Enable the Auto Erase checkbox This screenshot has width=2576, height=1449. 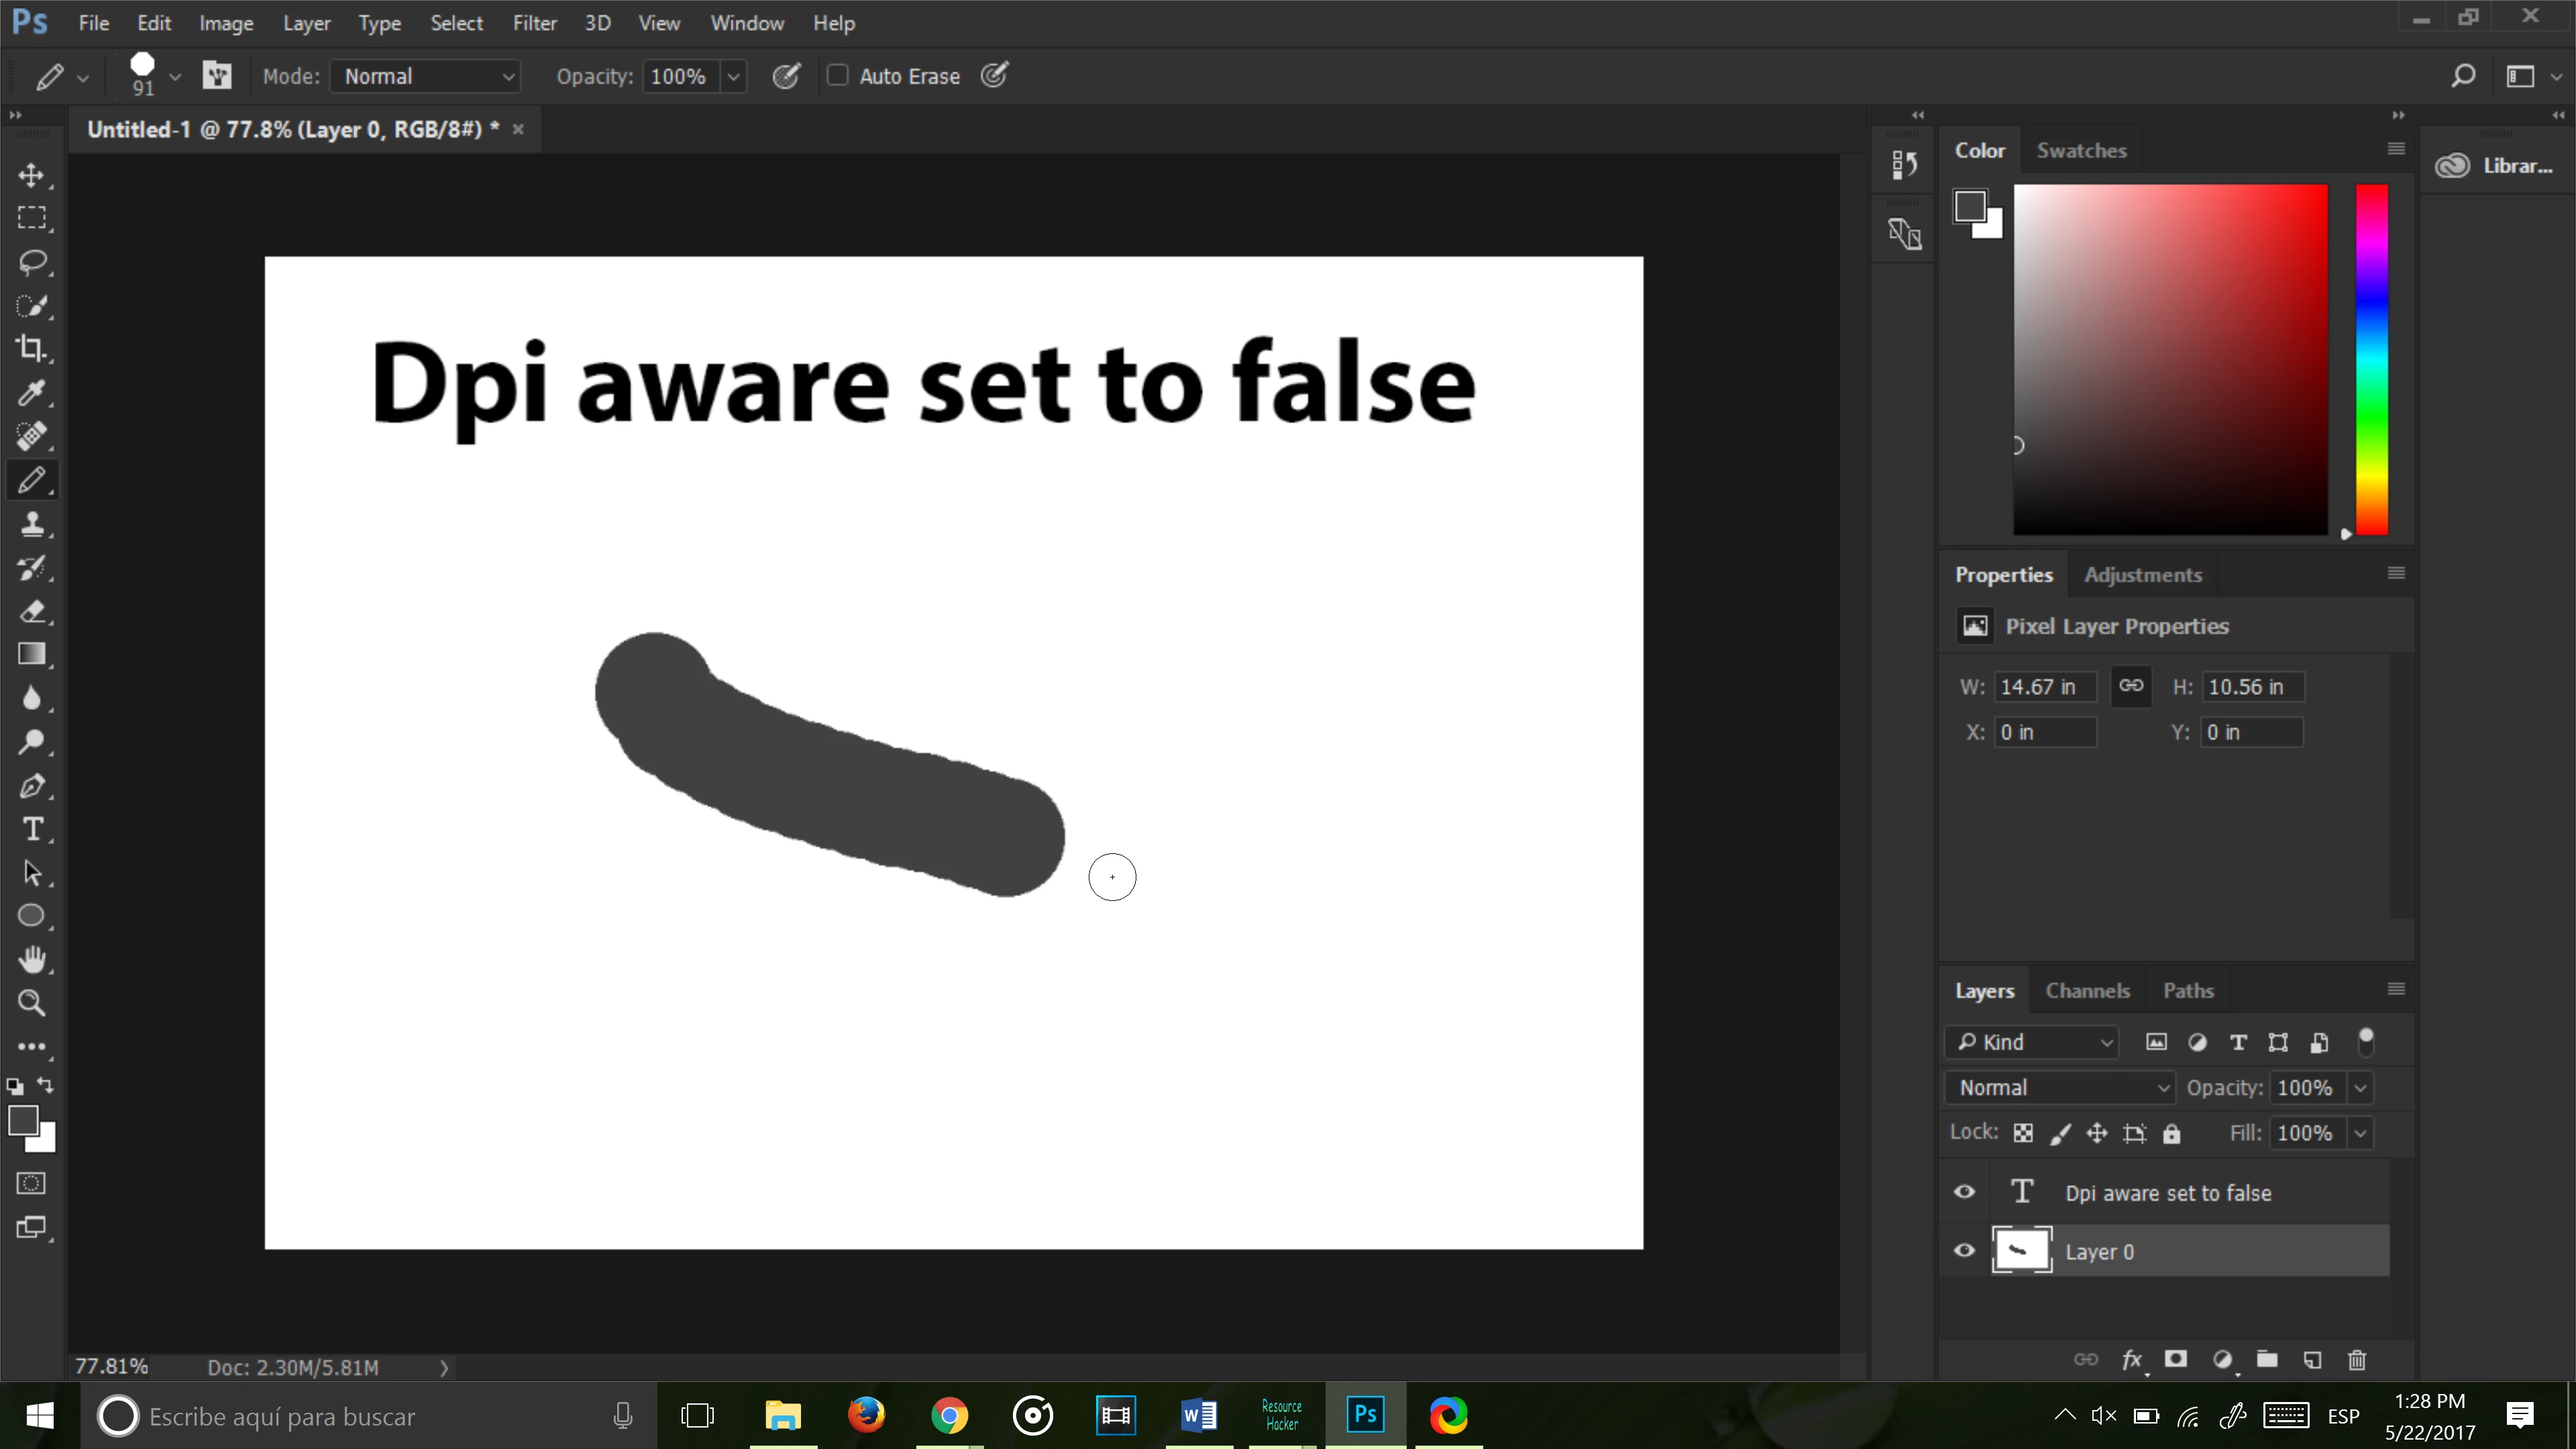pyautogui.click(x=837, y=76)
